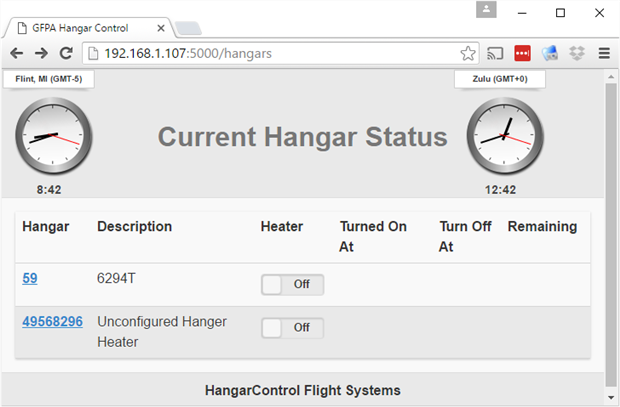The height and width of the screenshot is (407, 620).
Task: Click the Dropbox extension icon
Action: (x=577, y=53)
